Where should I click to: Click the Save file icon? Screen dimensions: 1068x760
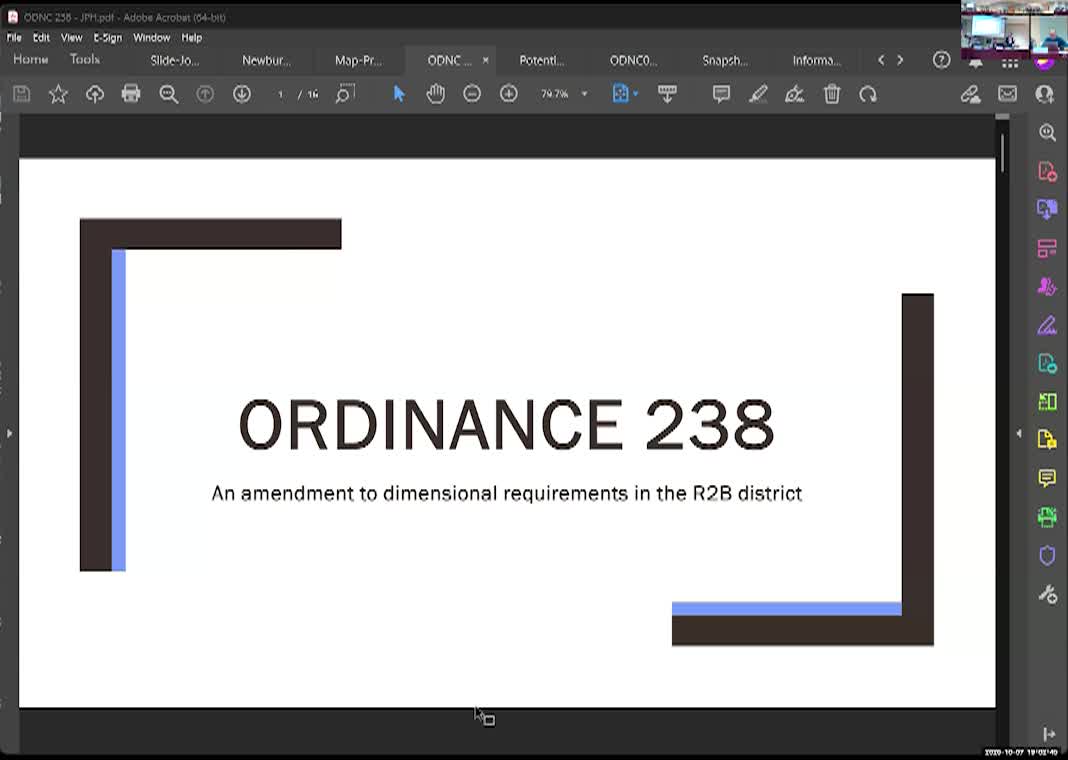(22, 94)
